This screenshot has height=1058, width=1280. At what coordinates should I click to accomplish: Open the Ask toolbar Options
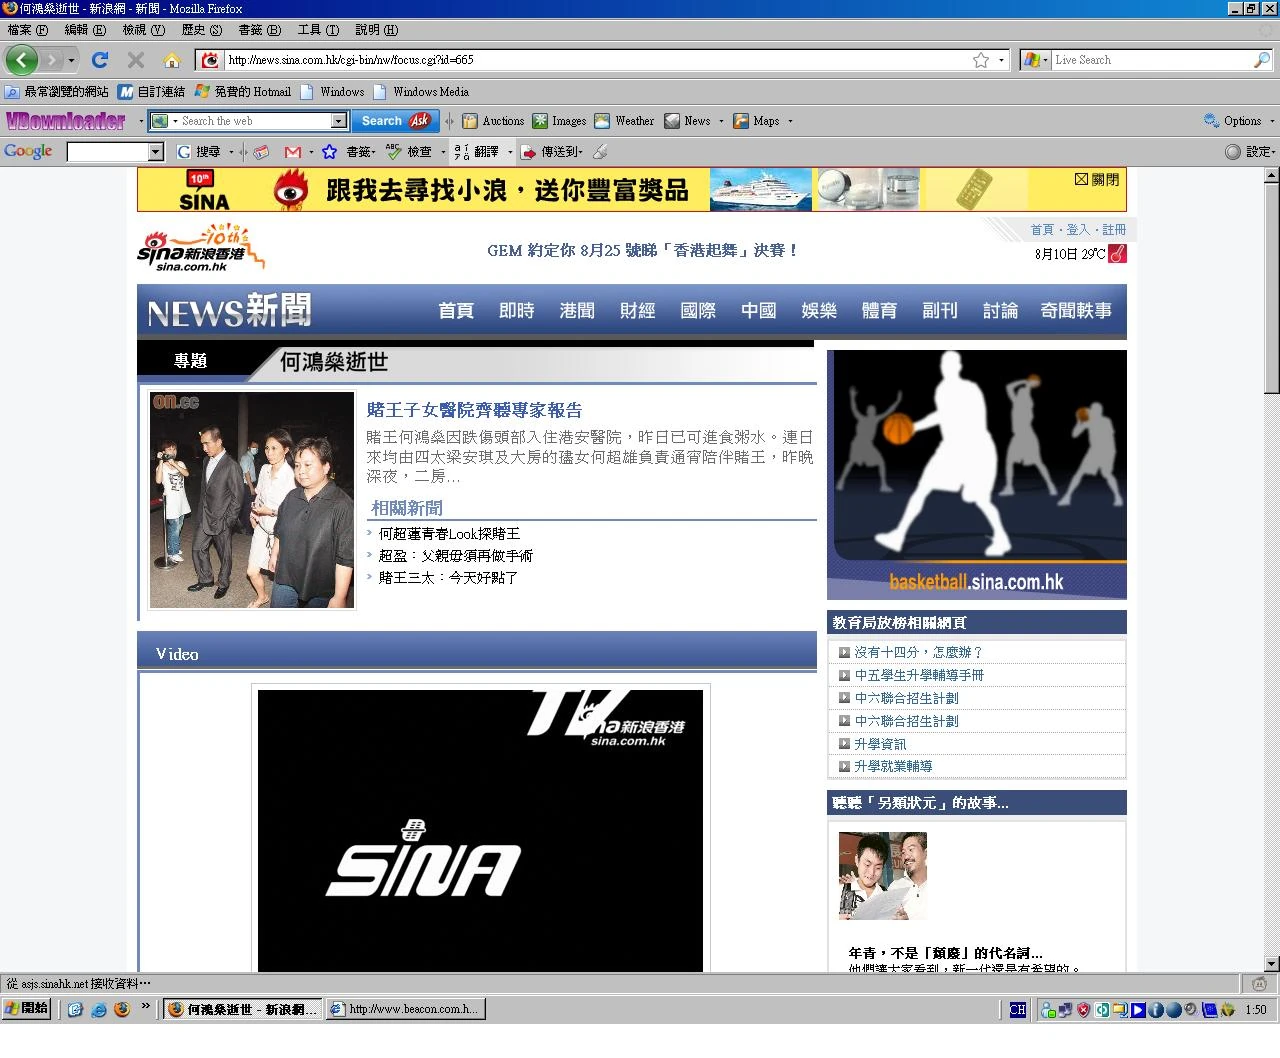1233,121
